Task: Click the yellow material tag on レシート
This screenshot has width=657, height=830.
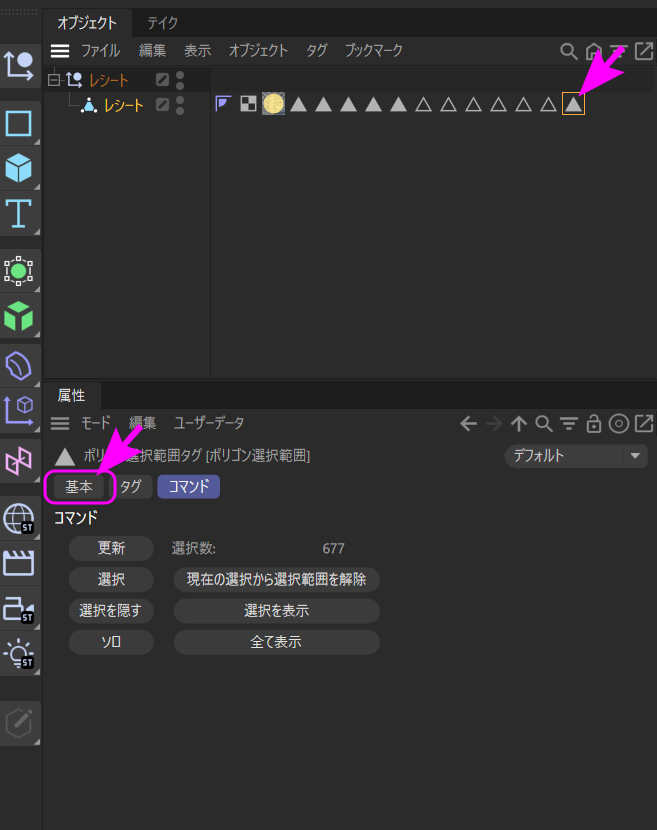Action: tap(273, 103)
